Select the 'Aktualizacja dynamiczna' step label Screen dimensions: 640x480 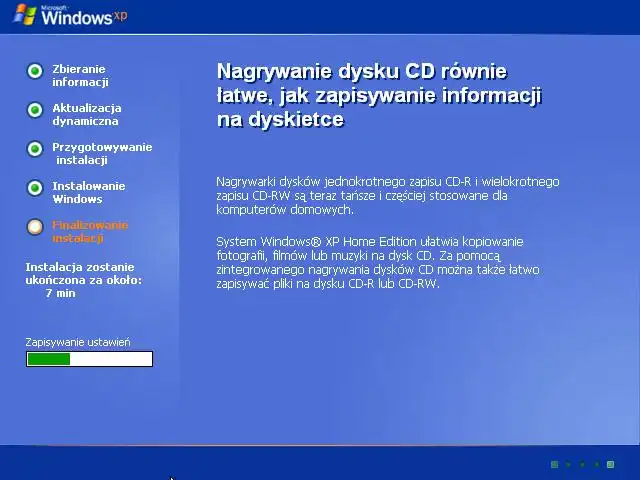(x=87, y=115)
